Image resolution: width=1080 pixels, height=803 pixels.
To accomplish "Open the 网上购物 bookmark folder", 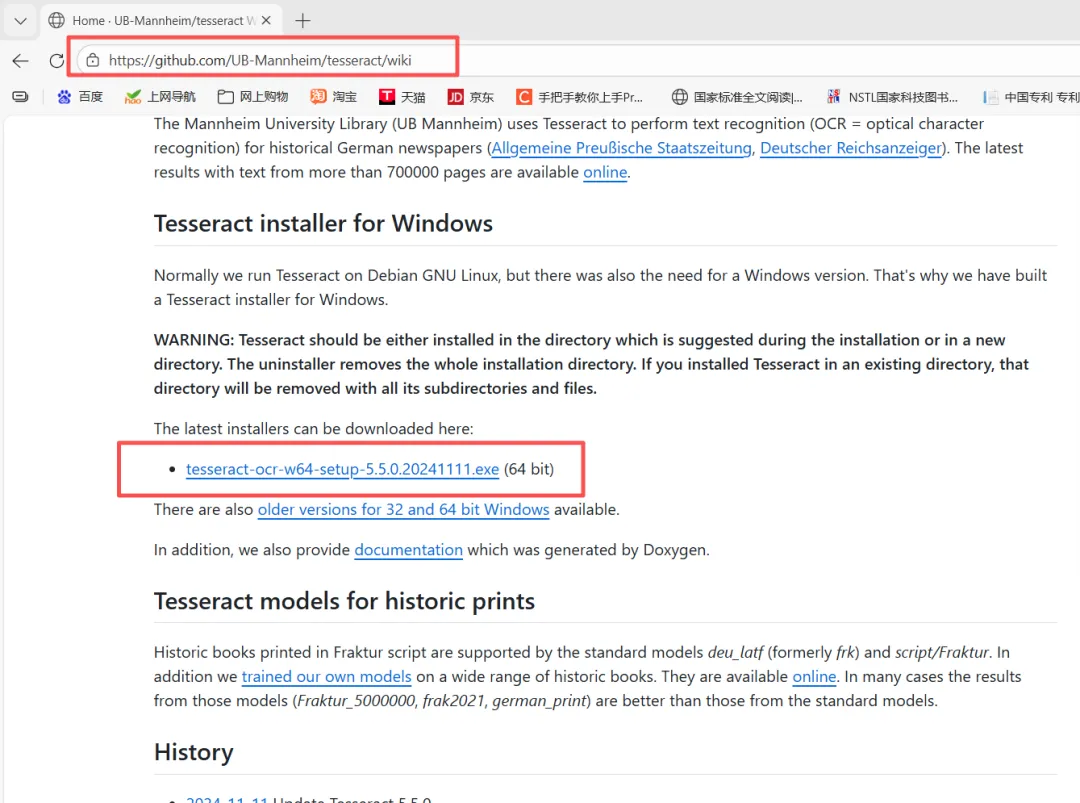I will point(253,97).
